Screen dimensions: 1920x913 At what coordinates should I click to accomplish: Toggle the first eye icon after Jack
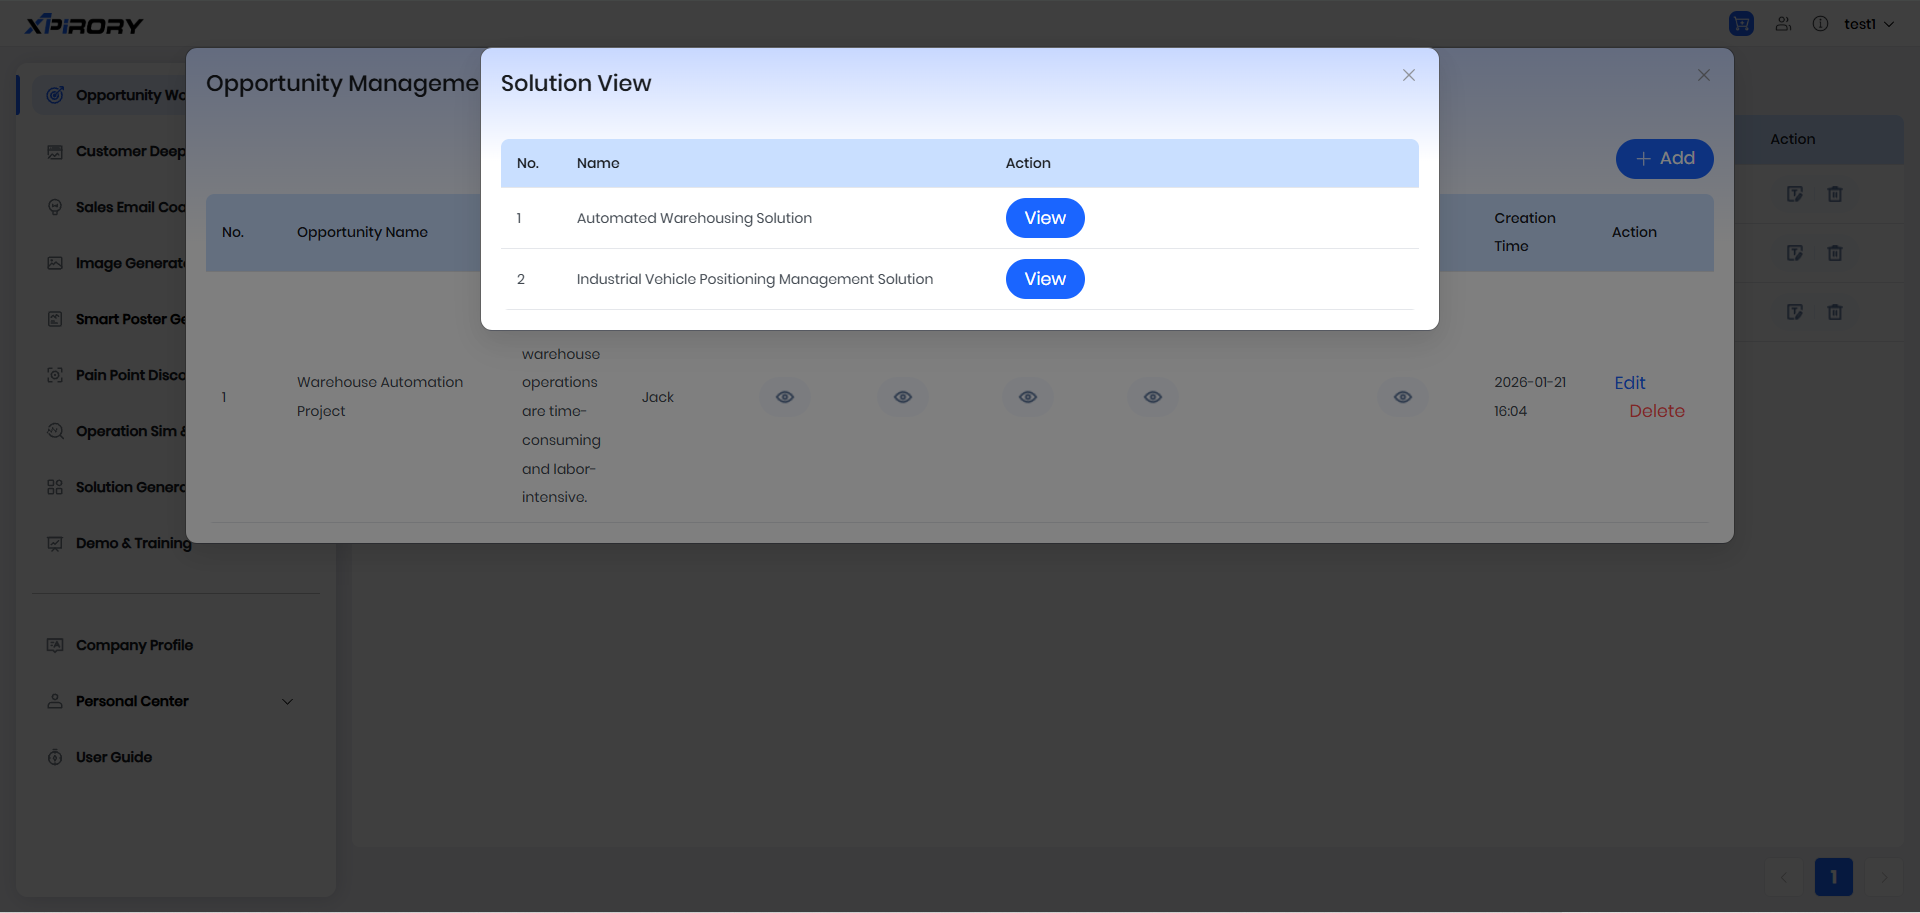785,397
